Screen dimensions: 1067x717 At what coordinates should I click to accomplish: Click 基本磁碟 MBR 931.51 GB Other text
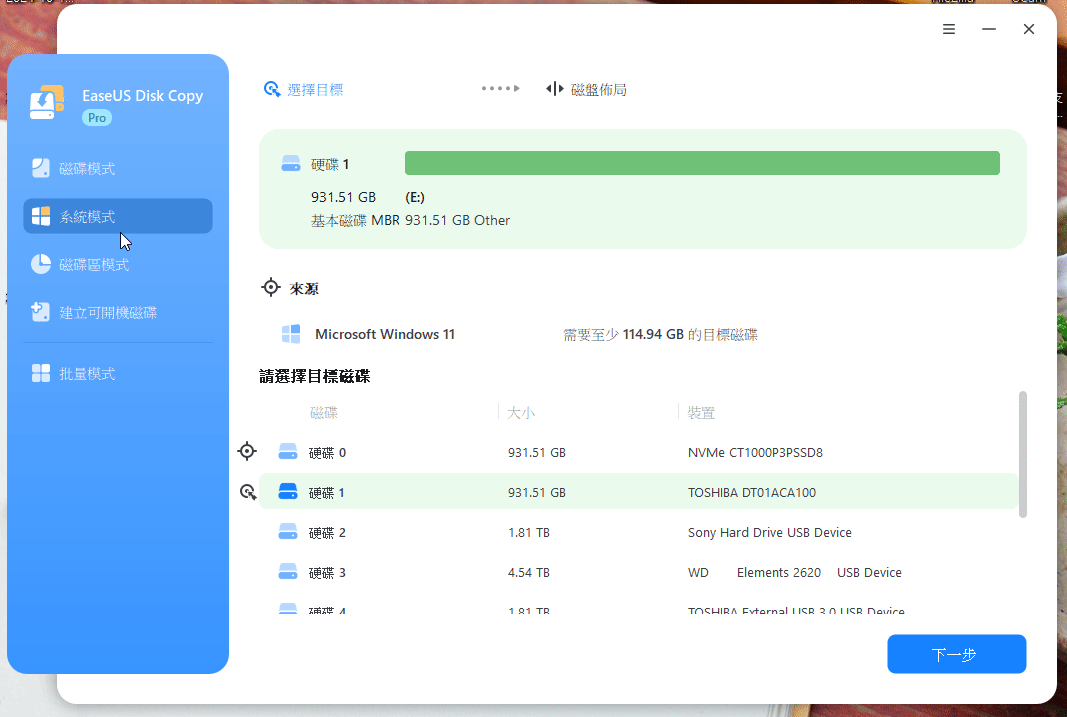coord(410,220)
